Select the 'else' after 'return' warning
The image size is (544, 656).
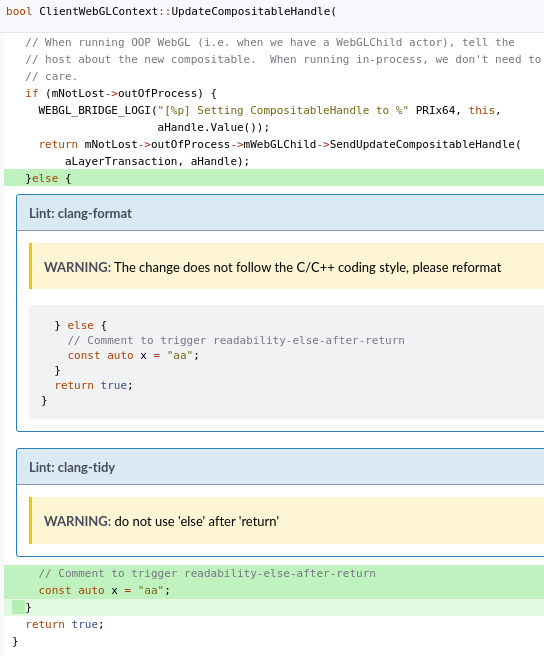162,521
